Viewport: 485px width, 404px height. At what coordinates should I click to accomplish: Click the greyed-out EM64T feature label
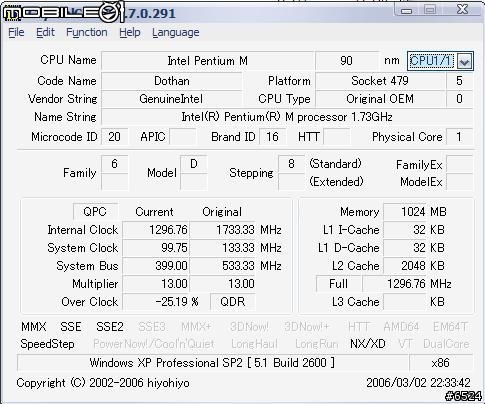451,327
